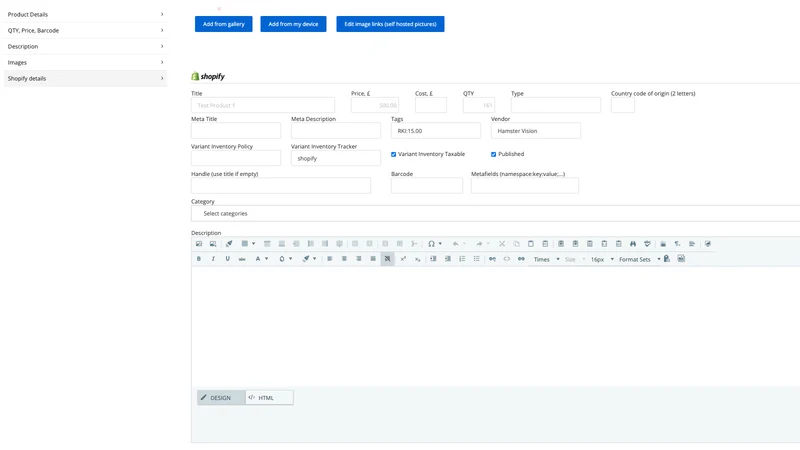Select the Shopify details sidebar item
This screenshot has height=450, width=800.
pyautogui.click(x=85, y=79)
